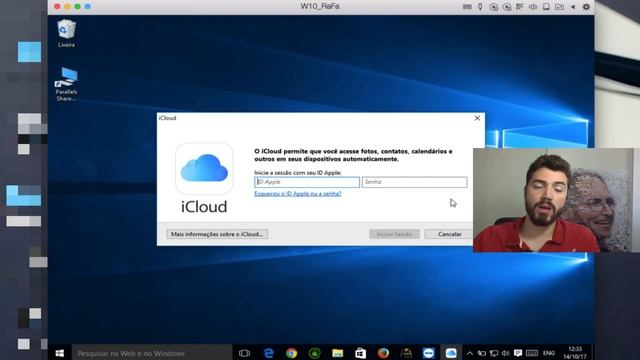The image size is (640, 360).
Task: Click the Parallels blue Coherence button
Action: [x=87, y=7]
